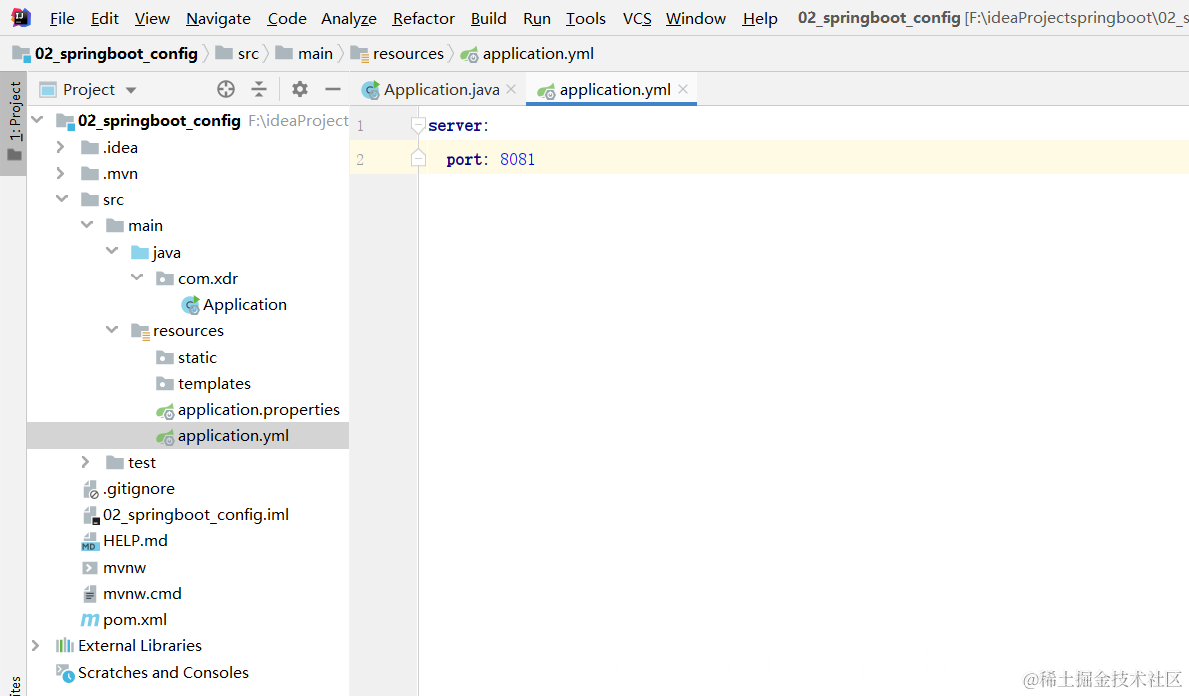
Task: Collapse the 02_springboot_config root node
Action: point(37,120)
